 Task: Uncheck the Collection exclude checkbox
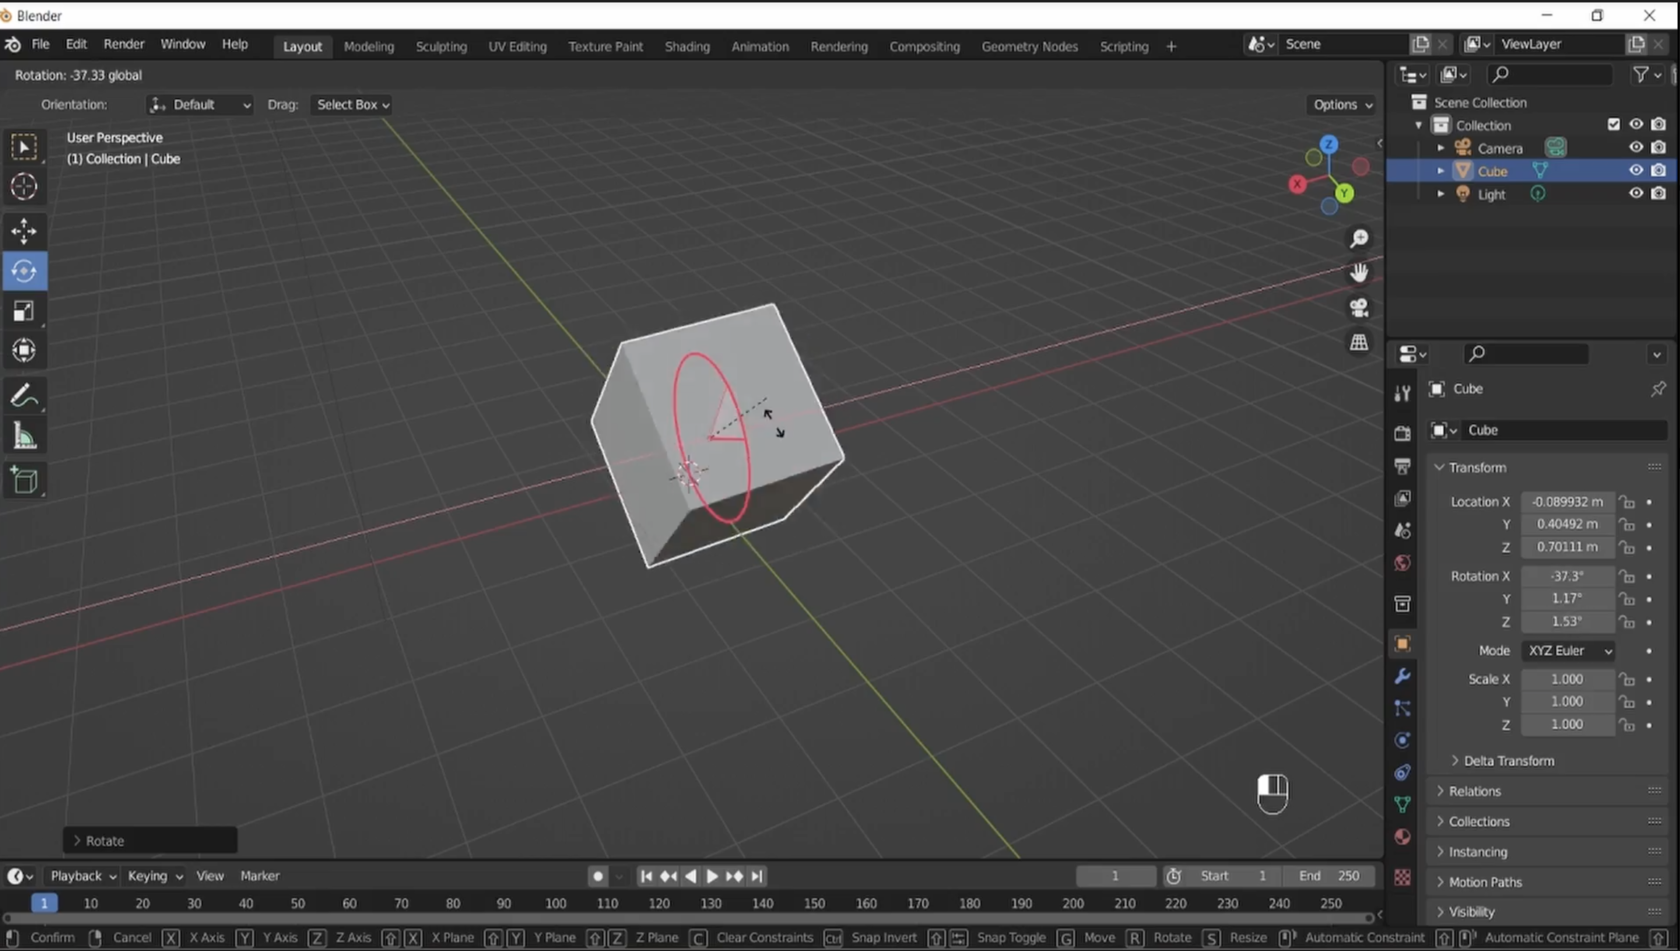tap(1613, 125)
